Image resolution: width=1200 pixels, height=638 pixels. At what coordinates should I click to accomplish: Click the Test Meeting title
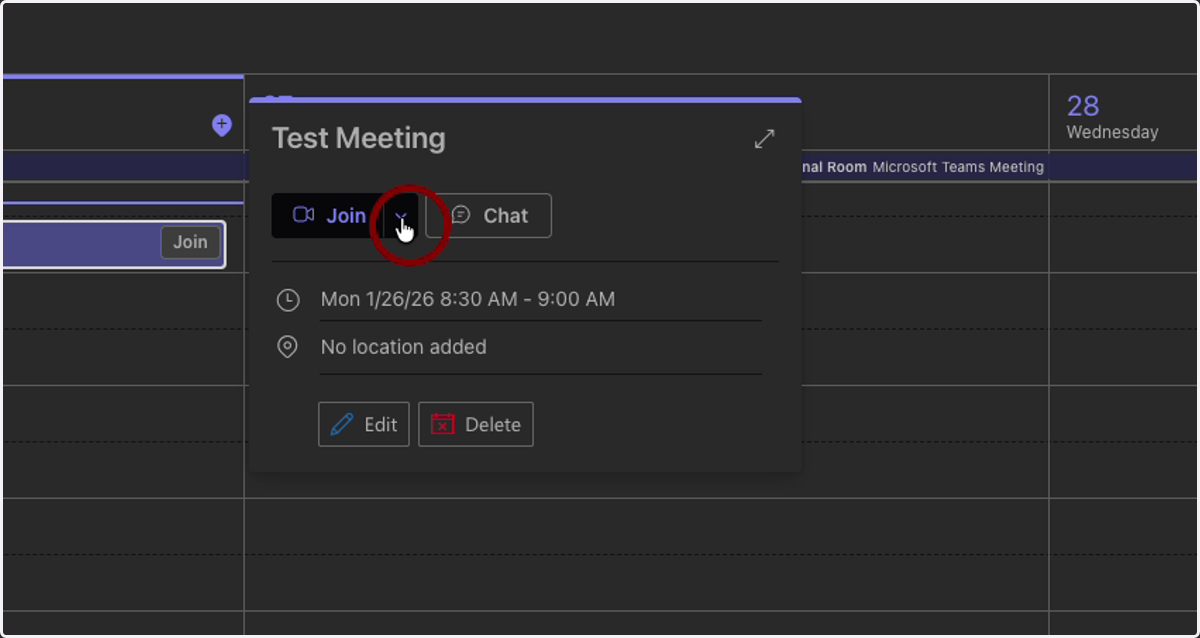tap(359, 138)
